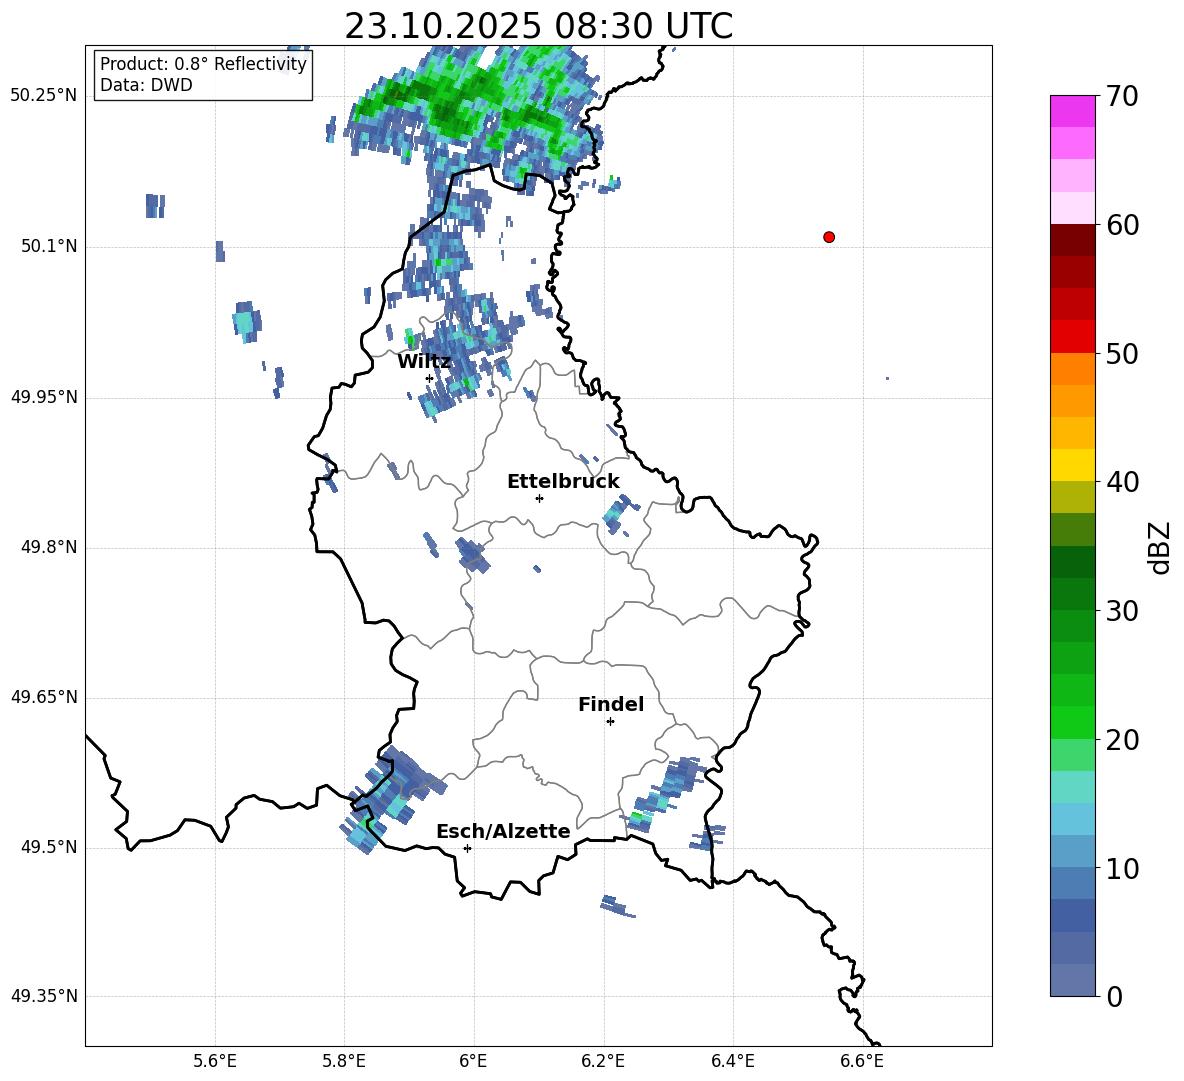The width and height of the screenshot is (1184, 1081).
Task: Click the Esch/Alzette city label
Action: [x=504, y=831]
